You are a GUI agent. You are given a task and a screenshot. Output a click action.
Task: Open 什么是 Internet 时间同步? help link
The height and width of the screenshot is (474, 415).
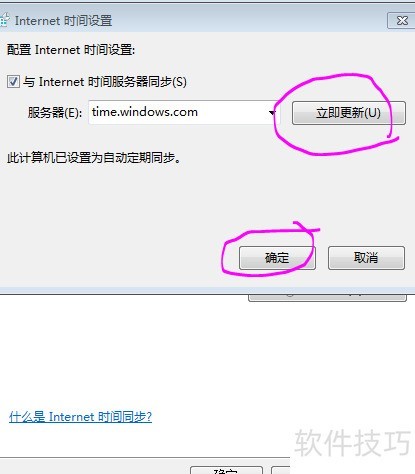(x=80, y=417)
